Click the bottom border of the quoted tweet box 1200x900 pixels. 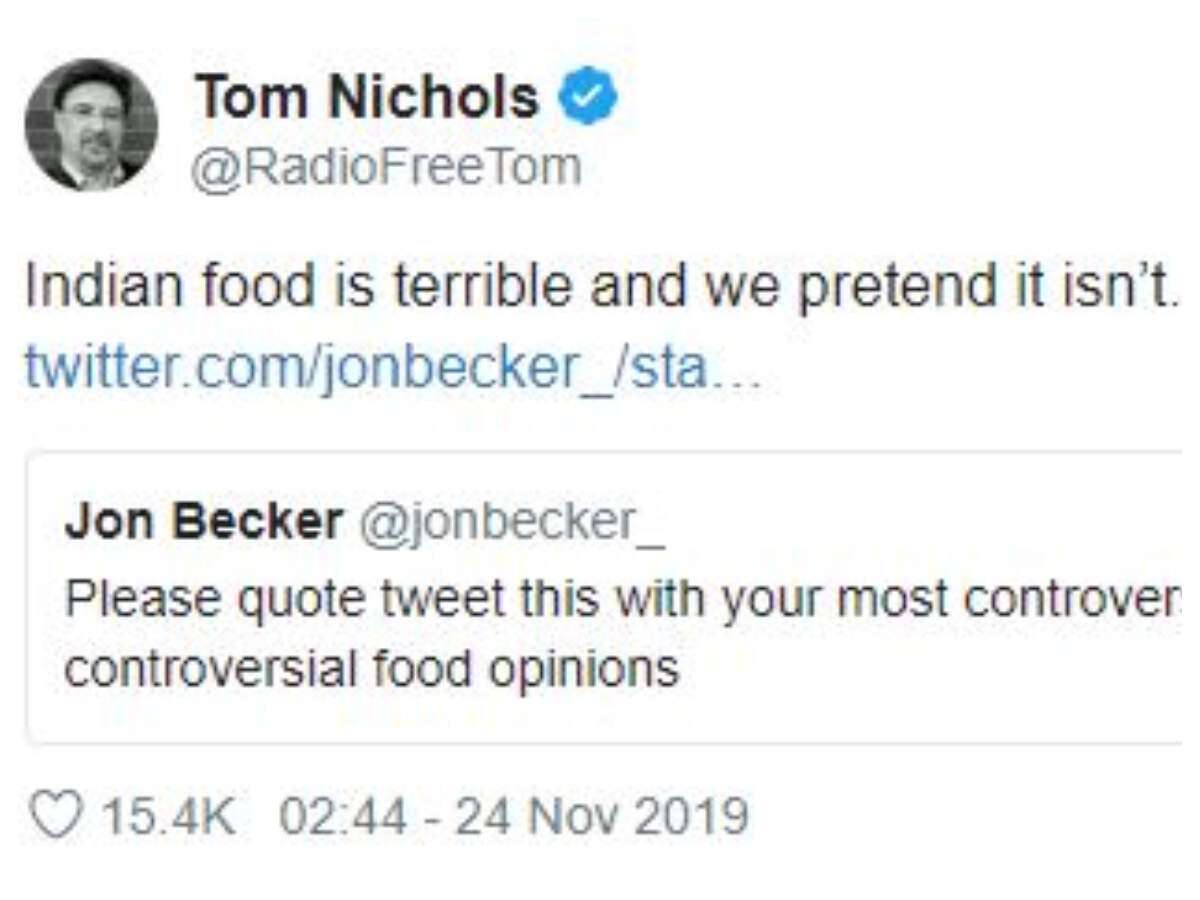click(600, 742)
